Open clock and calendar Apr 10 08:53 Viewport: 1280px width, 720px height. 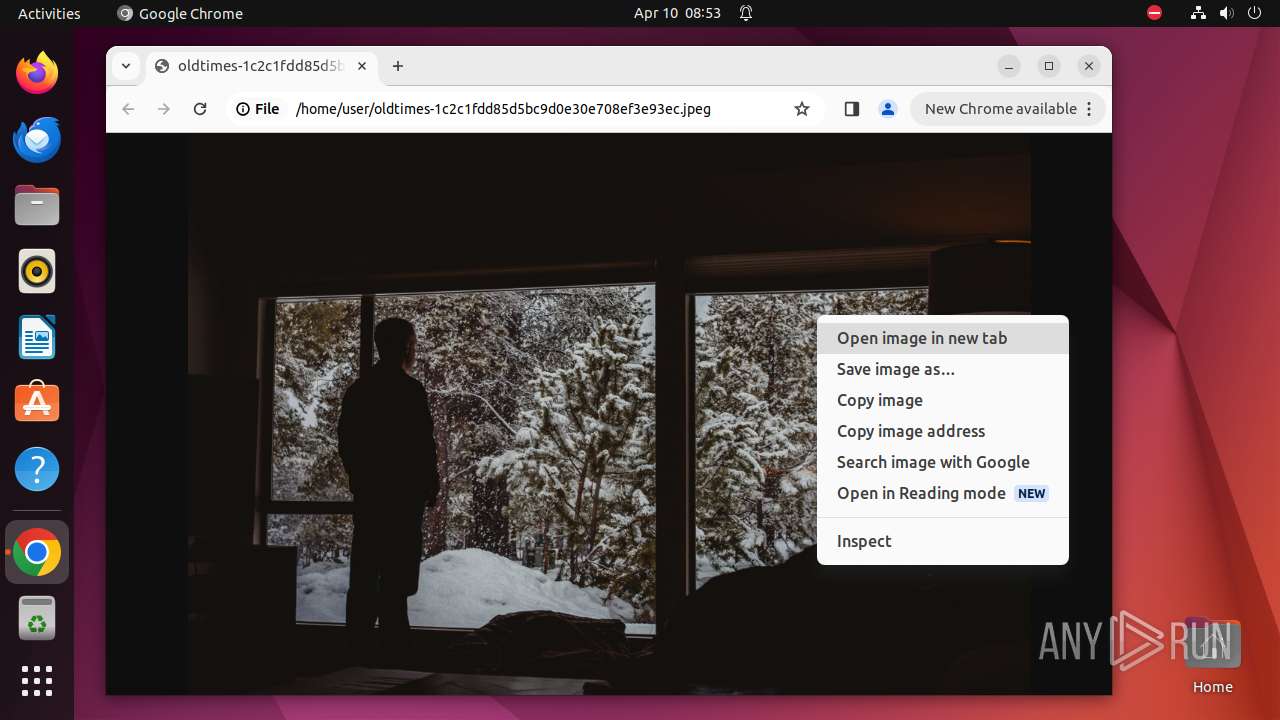click(677, 13)
